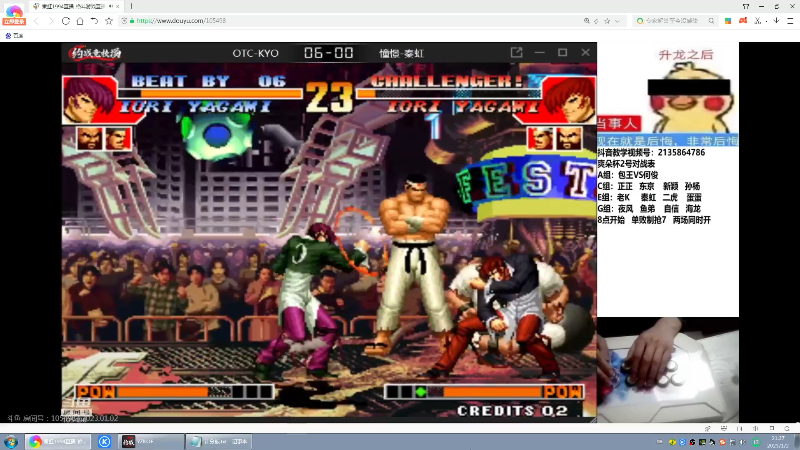Expand the address bar dropdown chevron
The width and height of the screenshot is (800, 450).
(x=617, y=21)
